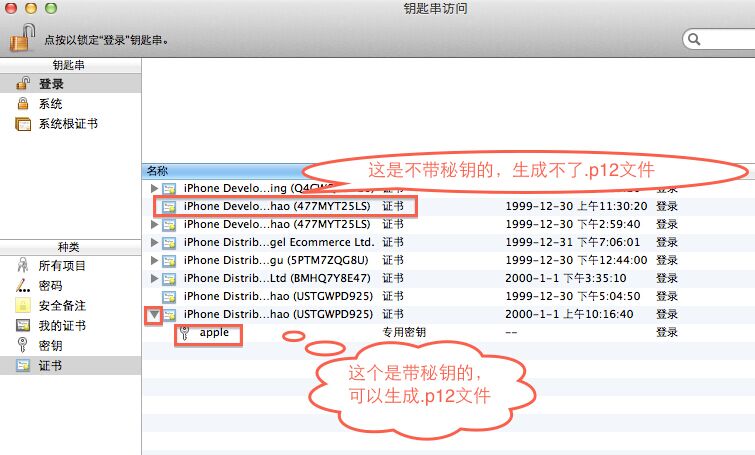Click the magnifier icon in search field
The height and width of the screenshot is (455, 755).
pyautogui.click(x=694, y=39)
